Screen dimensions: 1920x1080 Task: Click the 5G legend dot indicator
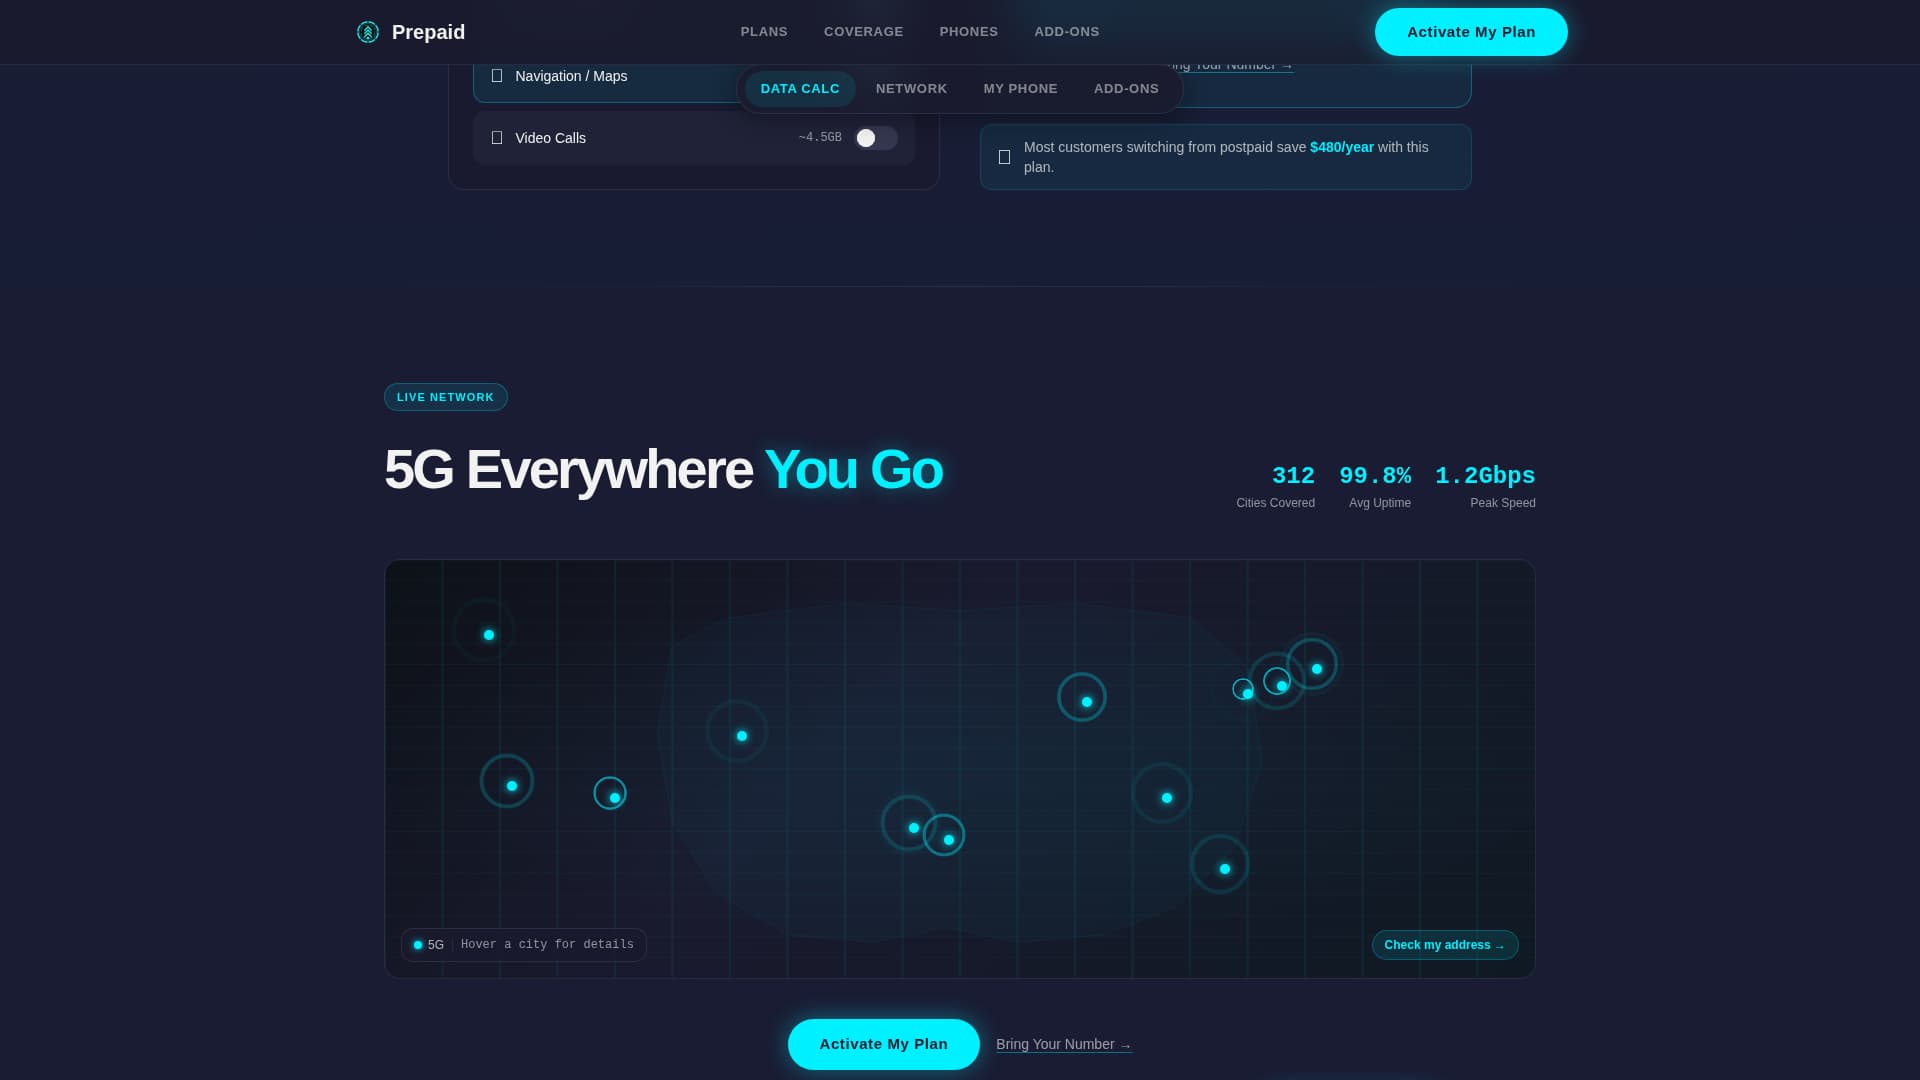tap(418, 945)
